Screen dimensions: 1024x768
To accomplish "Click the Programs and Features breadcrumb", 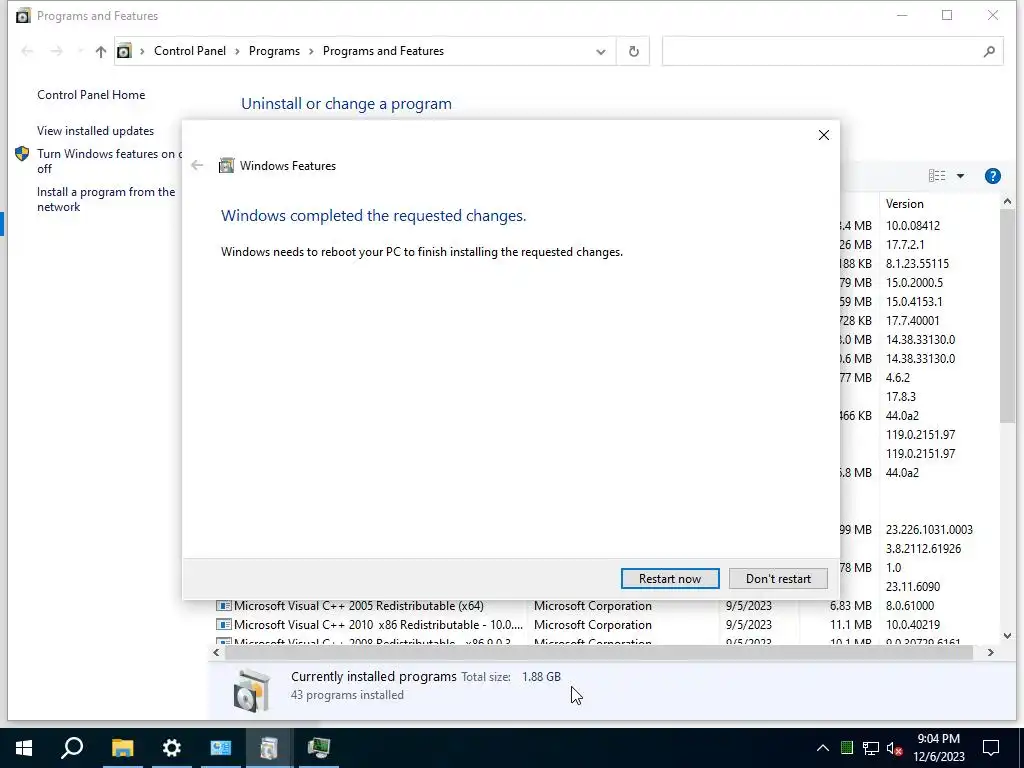I will pos(383,51).
